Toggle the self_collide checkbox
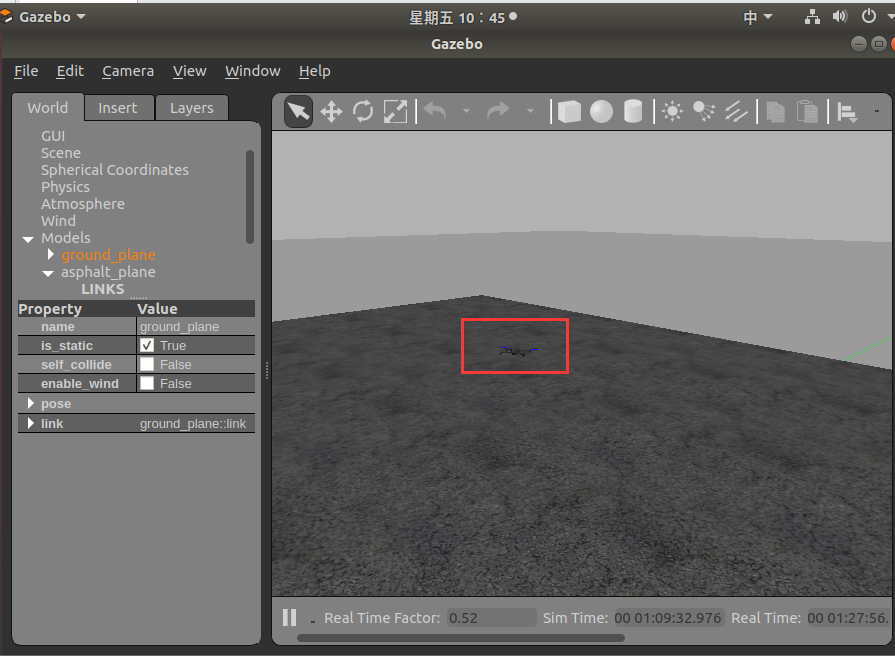Screen dimensions: 895x656 147,364
